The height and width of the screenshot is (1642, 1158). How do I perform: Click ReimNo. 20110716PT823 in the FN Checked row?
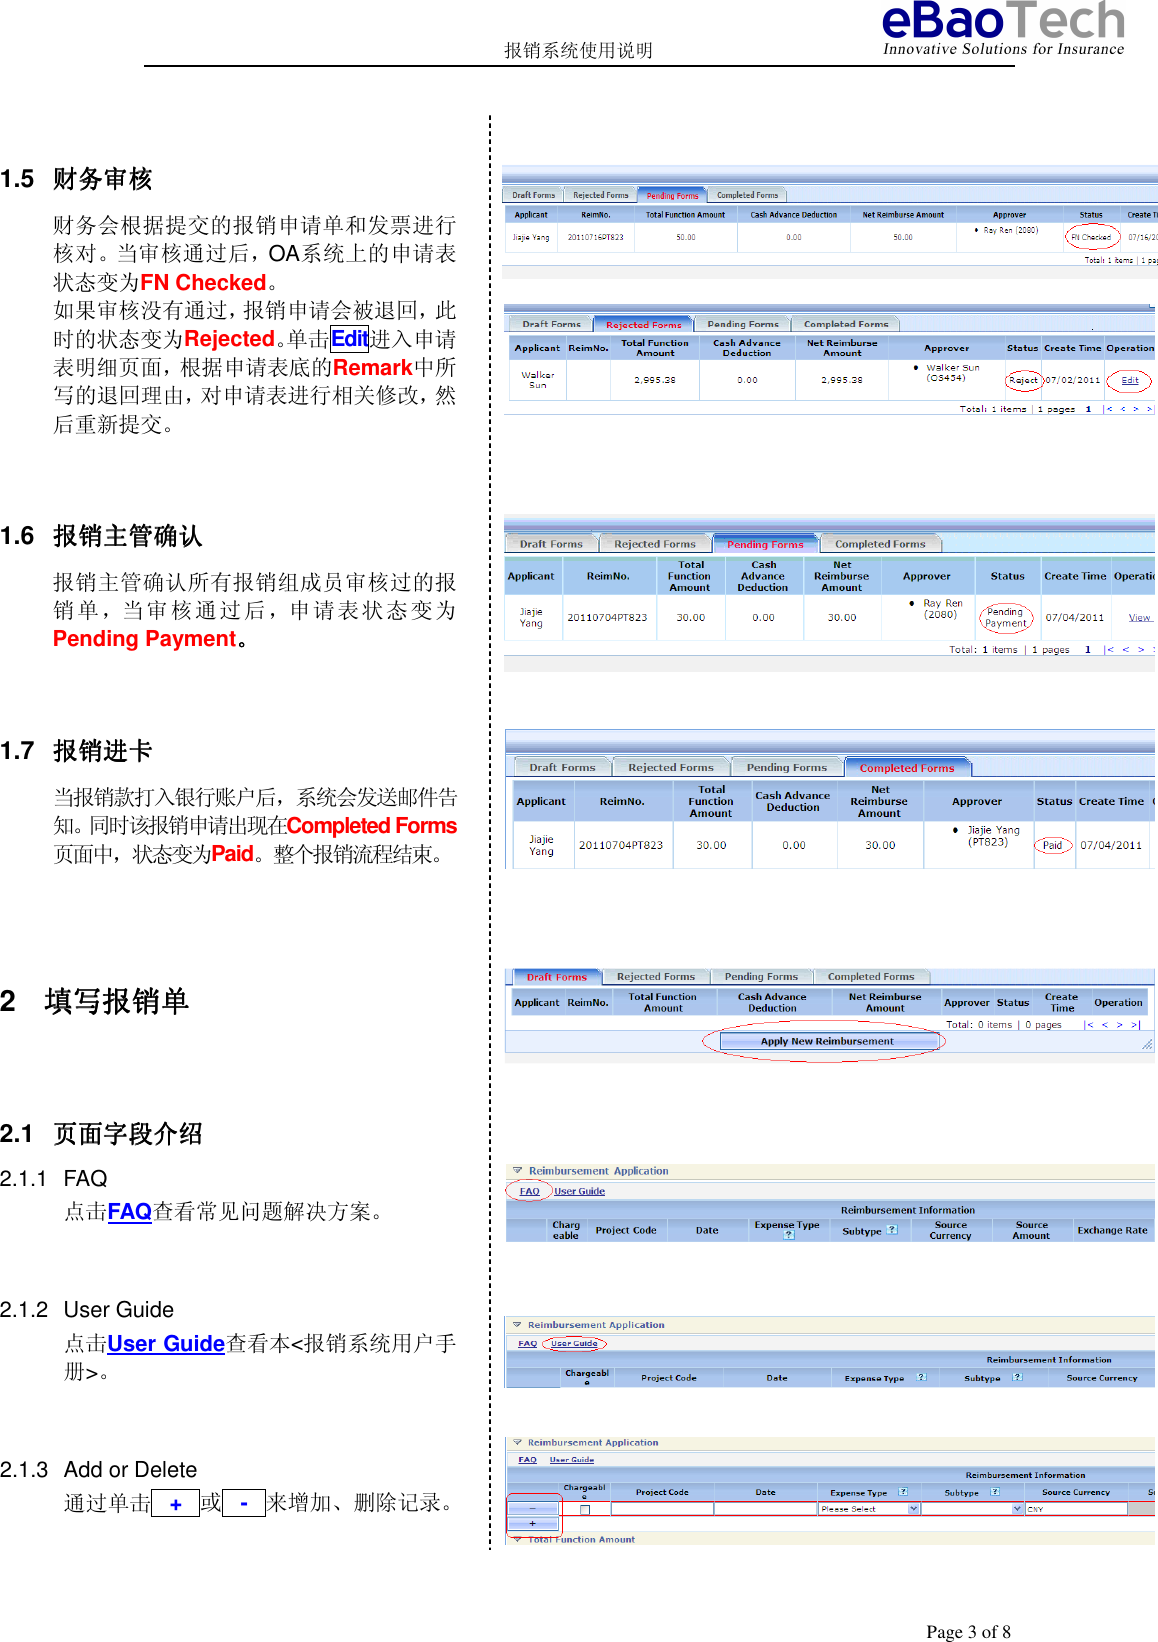click(595, 237)
